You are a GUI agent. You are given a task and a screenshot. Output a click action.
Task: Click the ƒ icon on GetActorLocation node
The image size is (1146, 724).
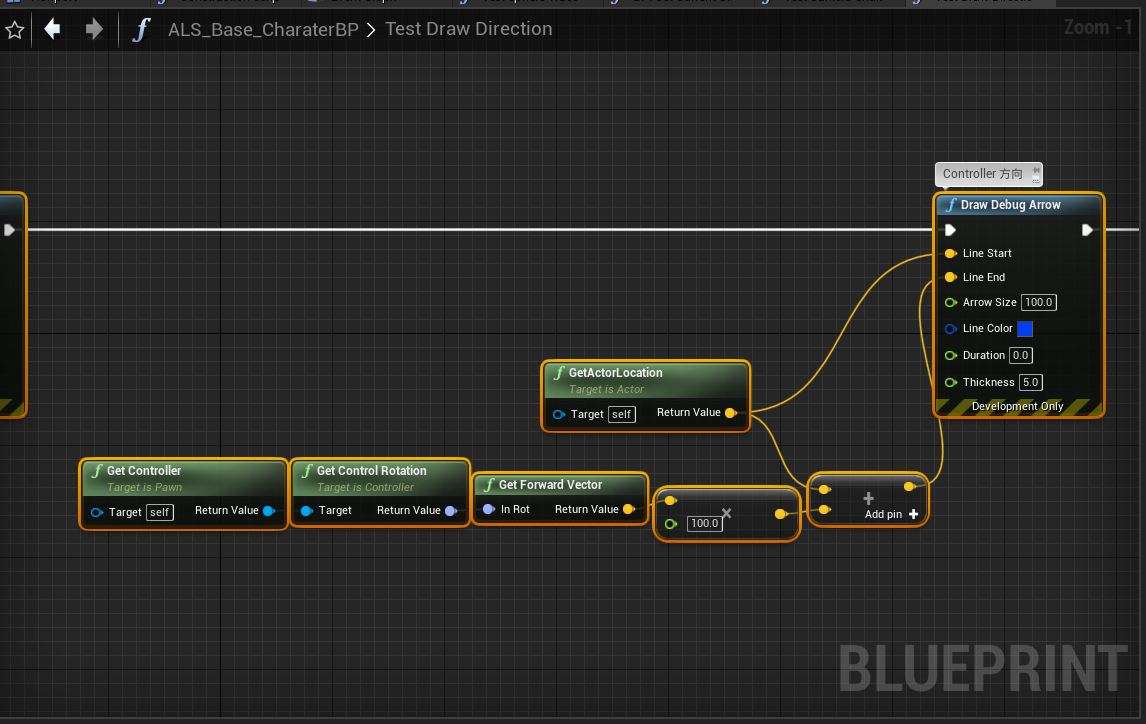click(558, 372)
